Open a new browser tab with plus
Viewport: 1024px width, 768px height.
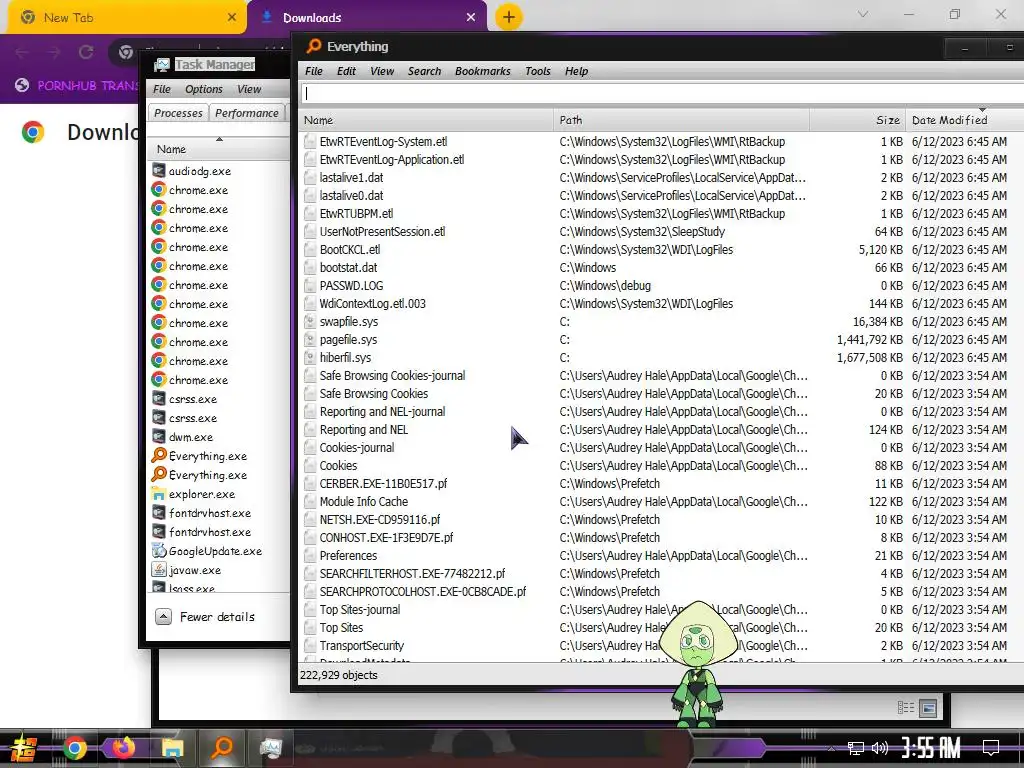click(x=509, y=17)
